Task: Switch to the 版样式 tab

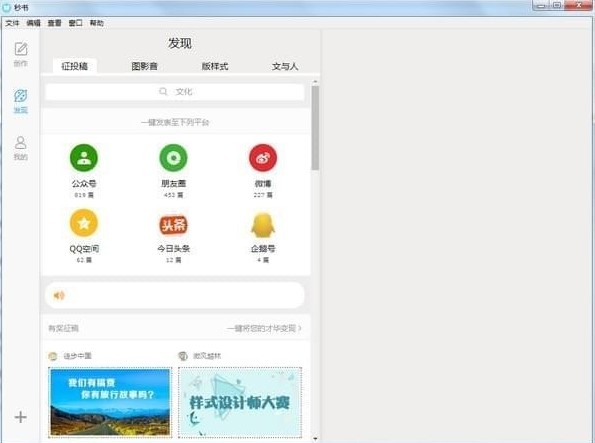Action: (215, 66)
